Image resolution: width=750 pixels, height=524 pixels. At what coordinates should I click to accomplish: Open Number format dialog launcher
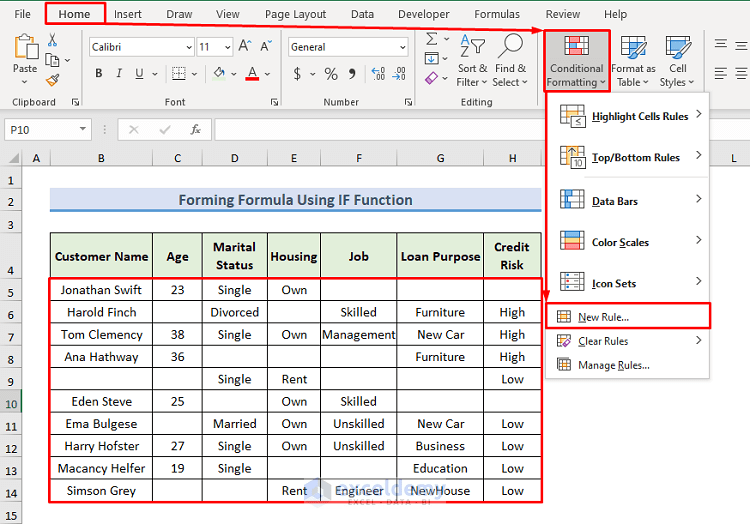(408, 102)
